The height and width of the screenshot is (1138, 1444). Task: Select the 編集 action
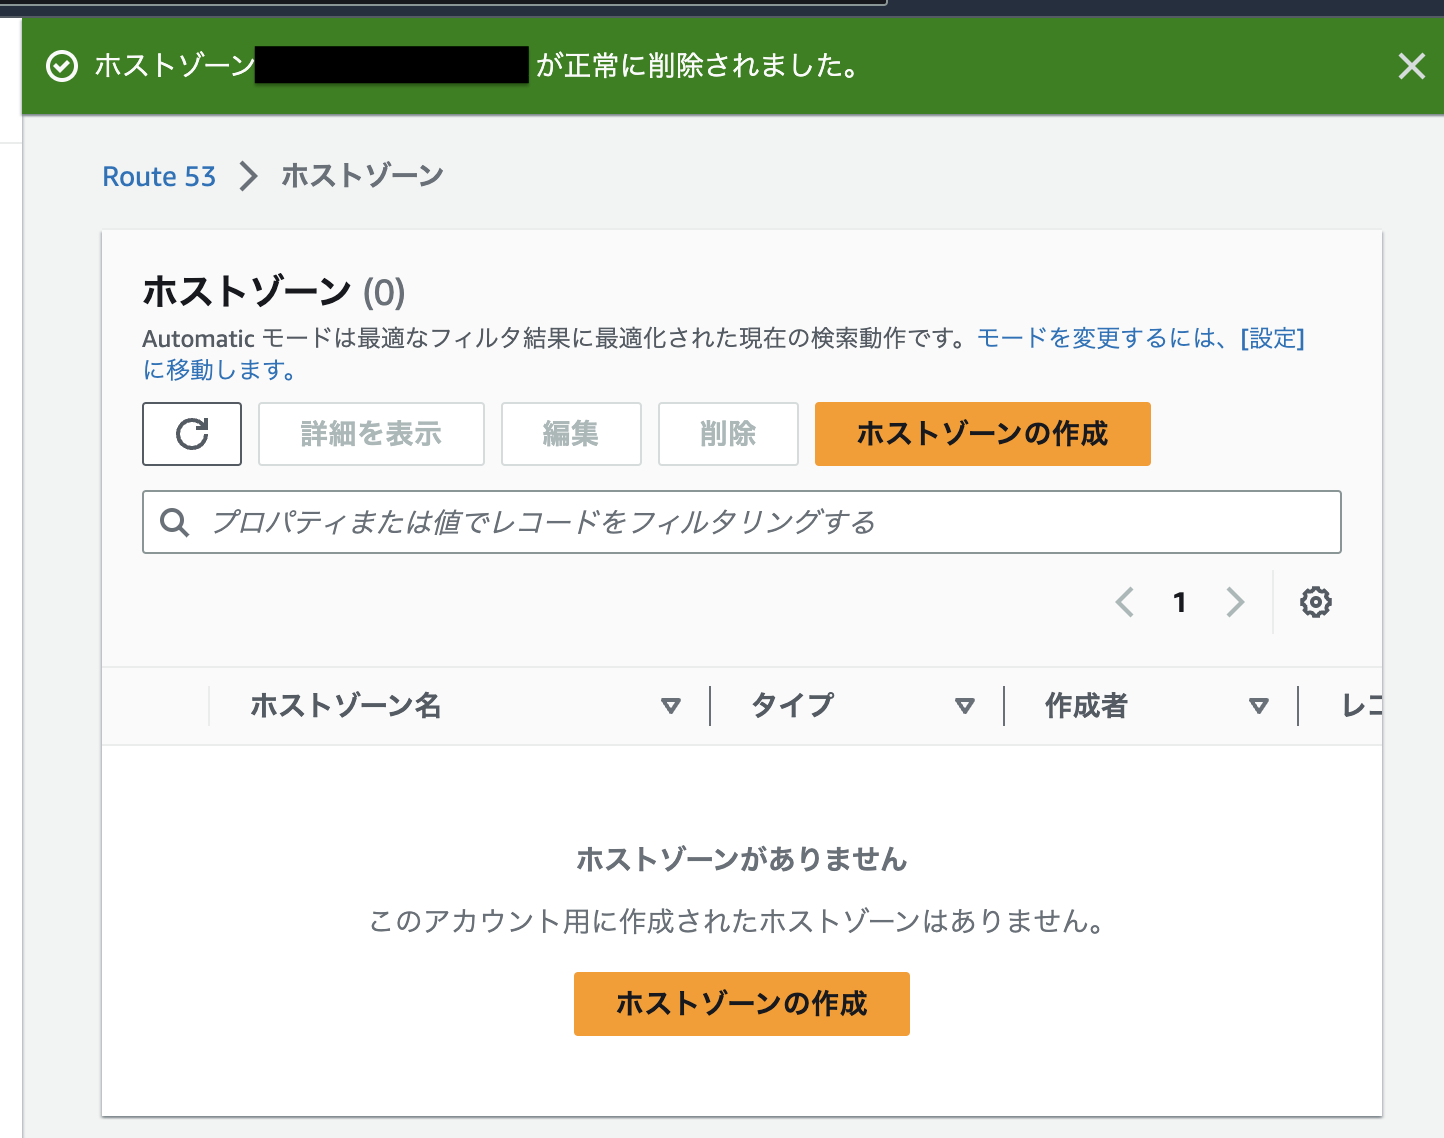[x=571, y=434]
